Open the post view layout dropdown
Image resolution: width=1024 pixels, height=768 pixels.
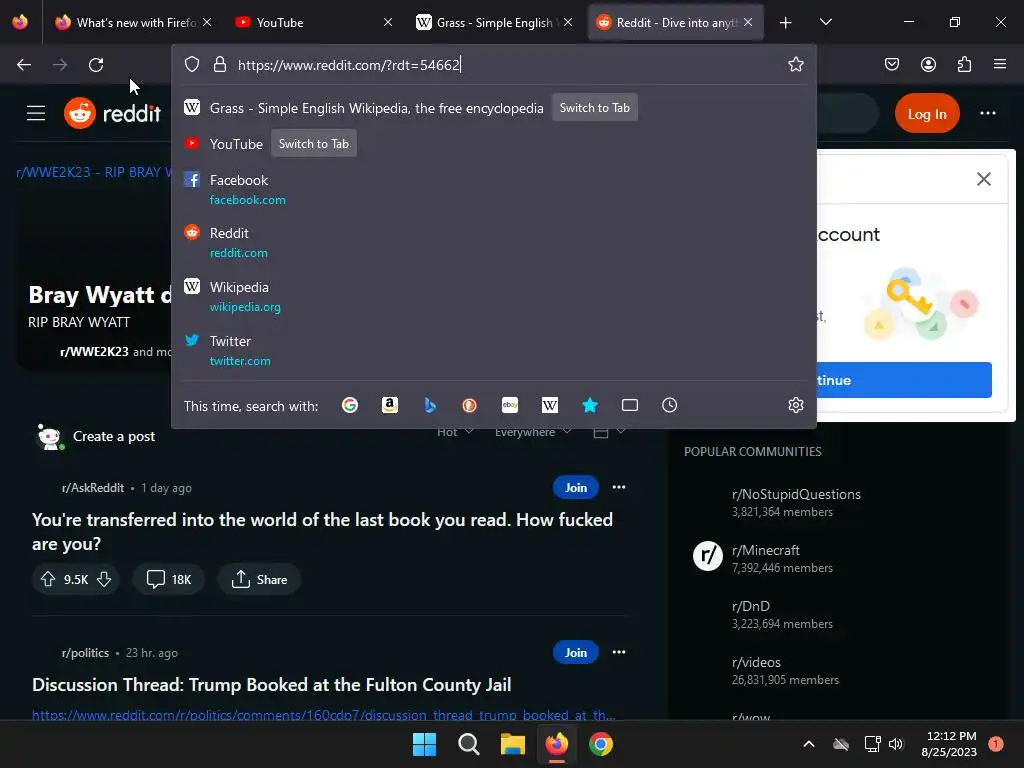tap(609, 432)
